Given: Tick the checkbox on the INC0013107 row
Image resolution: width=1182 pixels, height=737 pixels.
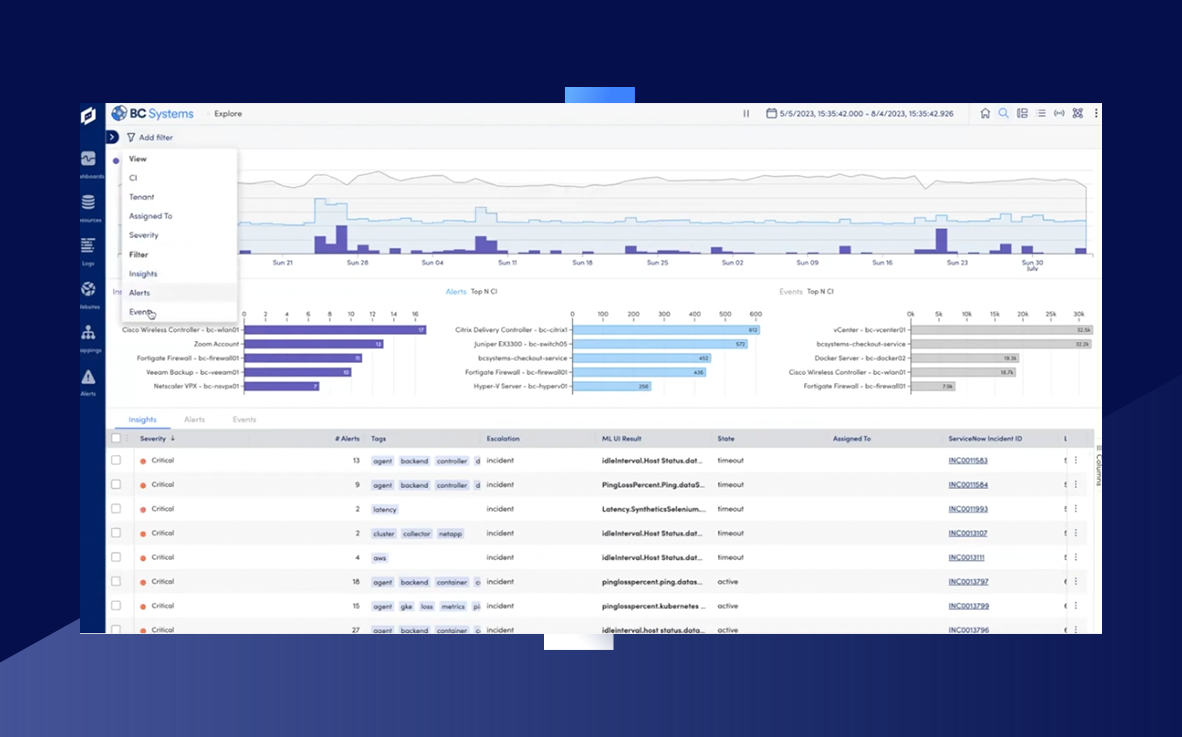Looking at the screenshot, I should 116,533.
